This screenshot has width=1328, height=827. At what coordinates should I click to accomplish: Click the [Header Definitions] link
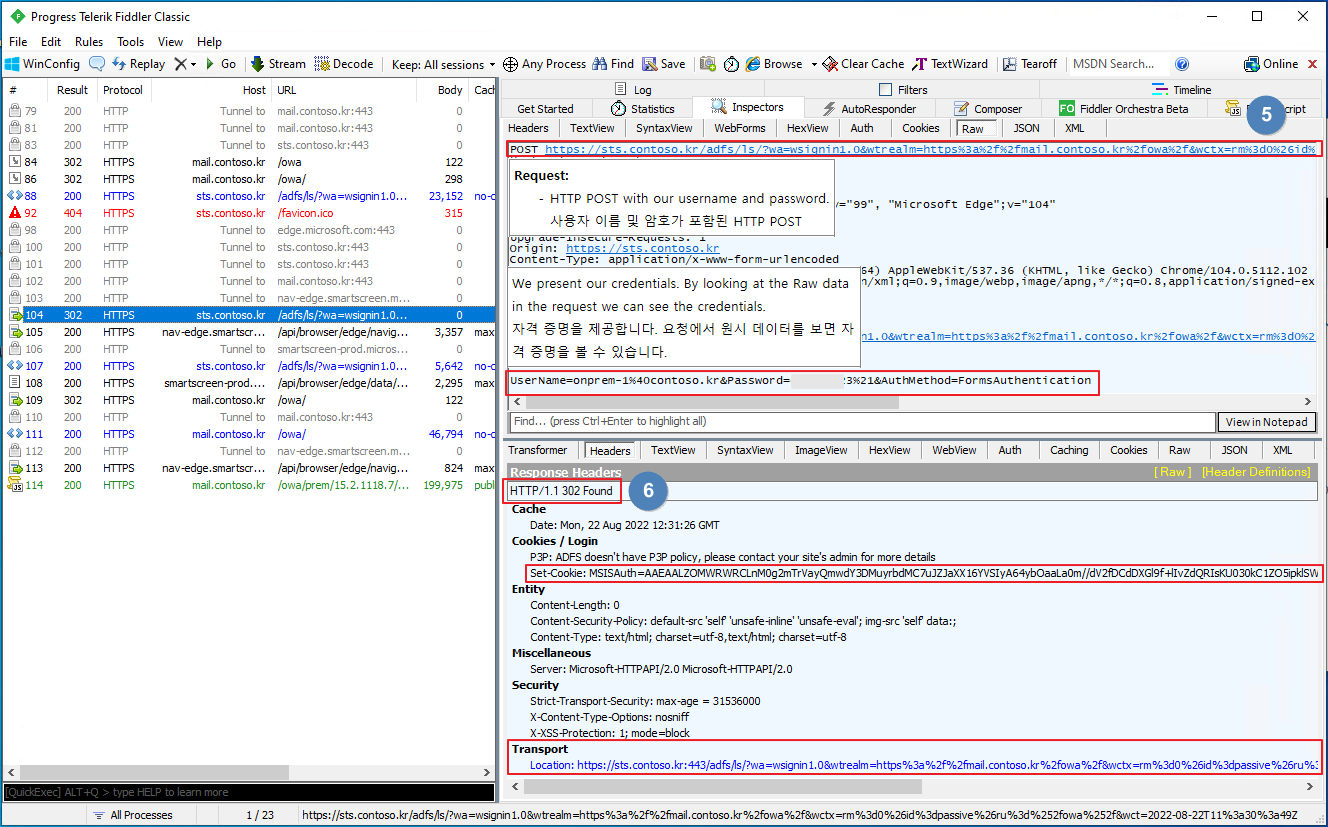pyautogui.click(x=1255, y=472)
